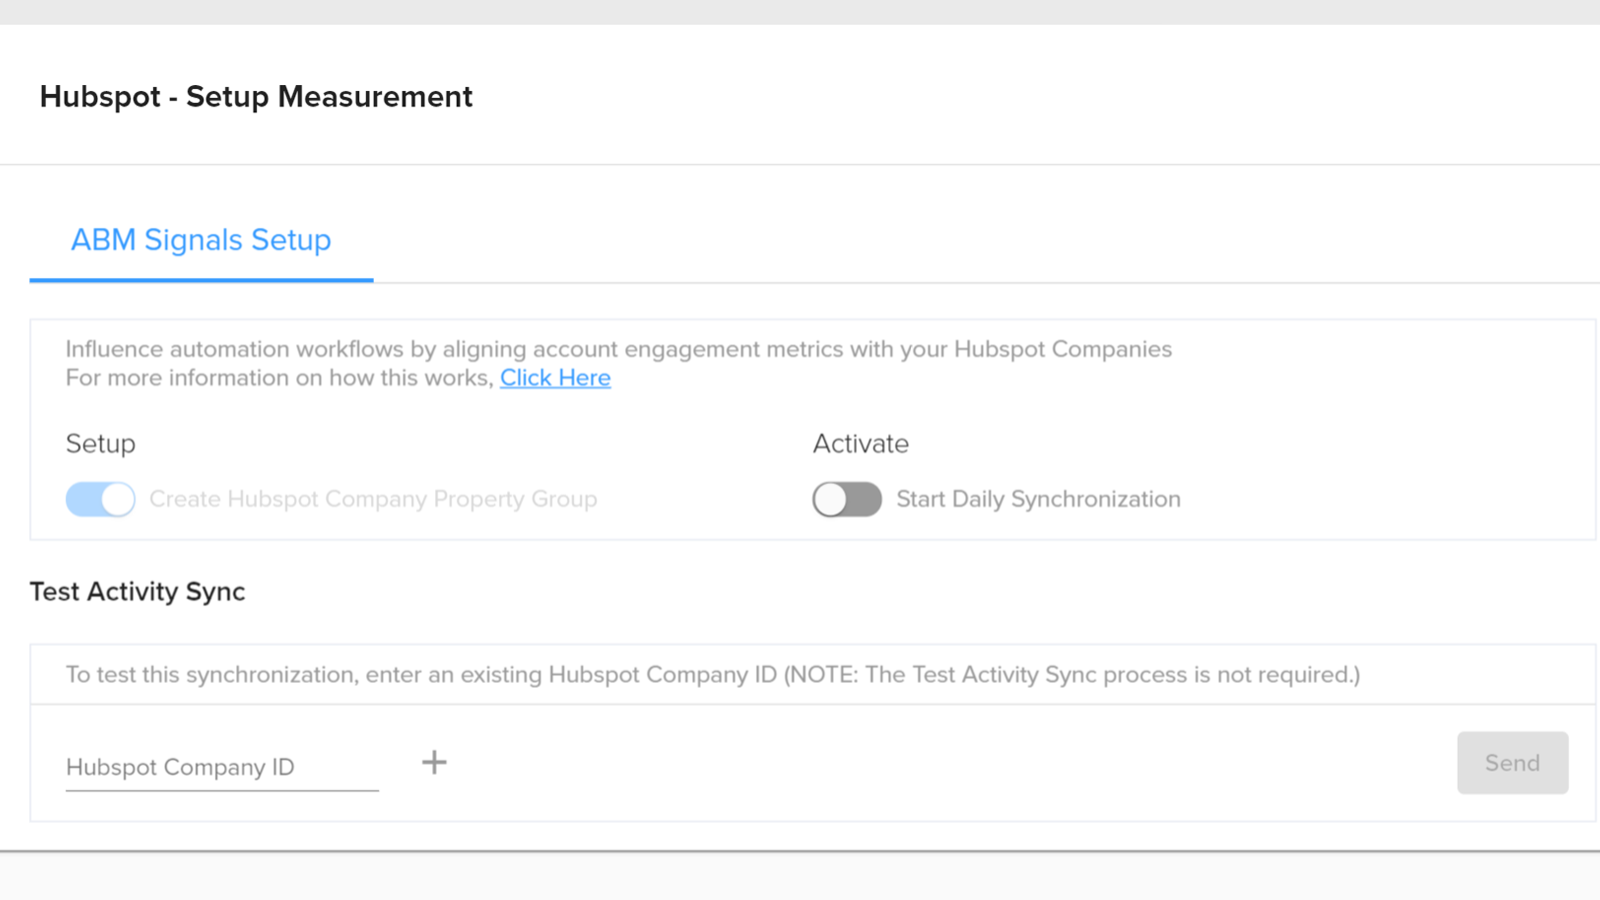Image resolution: width=1600 pixels, height=900 pixels.
Task: Switch to the ABM Signals Setup tab
Action: point(201,240)
